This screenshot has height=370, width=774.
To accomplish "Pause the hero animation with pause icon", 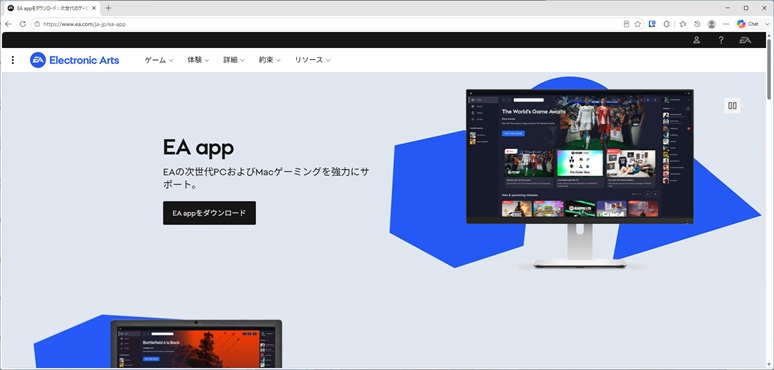I will [733, 106].
